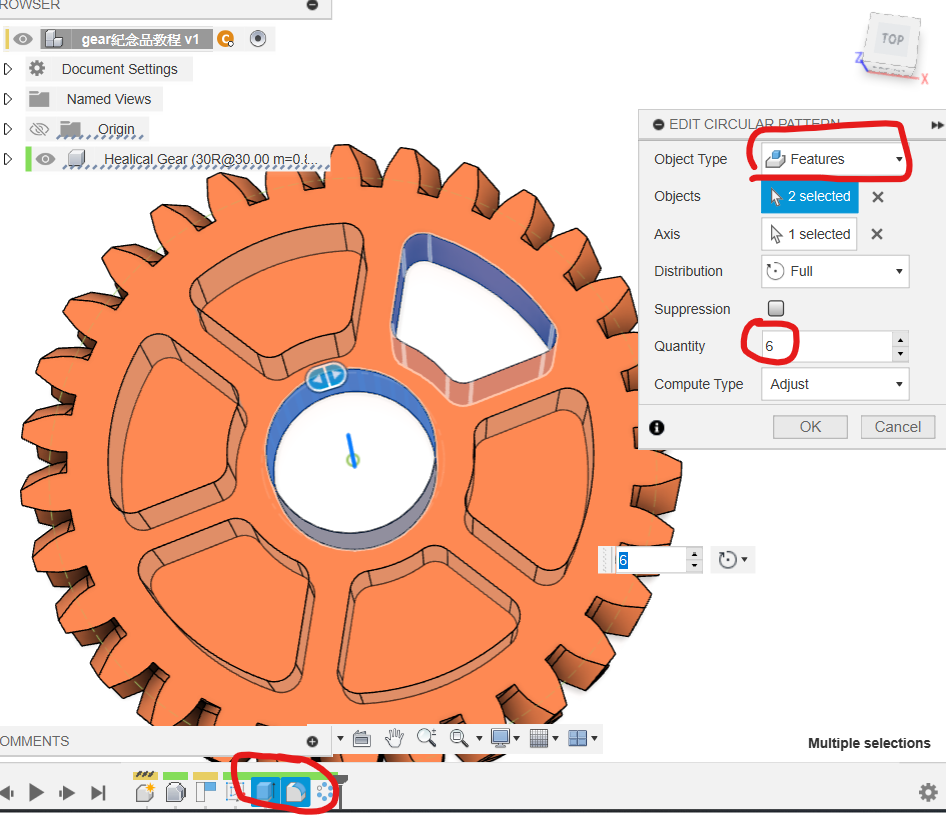Click Cancel in Edit Circular Pattern
Image resolution: width=946 pixels, height=816 pixels.
pos(897,427)
